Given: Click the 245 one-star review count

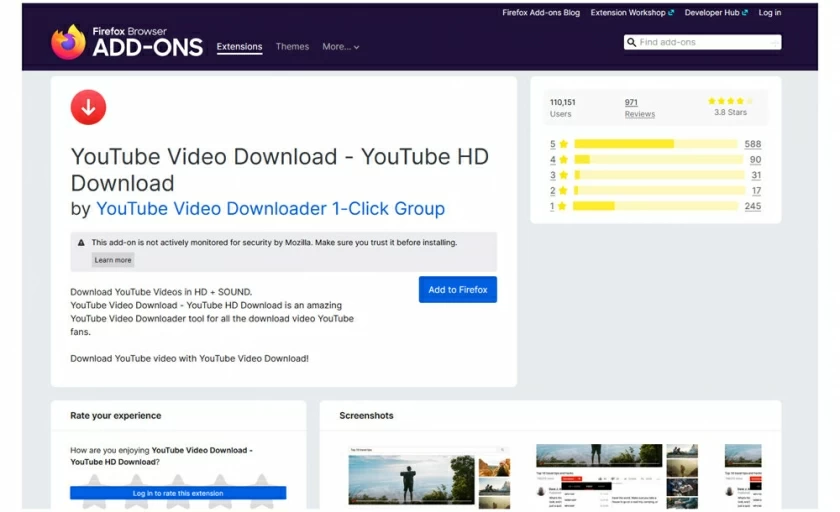Looking at the screenshot, I should tap(753, 206).
